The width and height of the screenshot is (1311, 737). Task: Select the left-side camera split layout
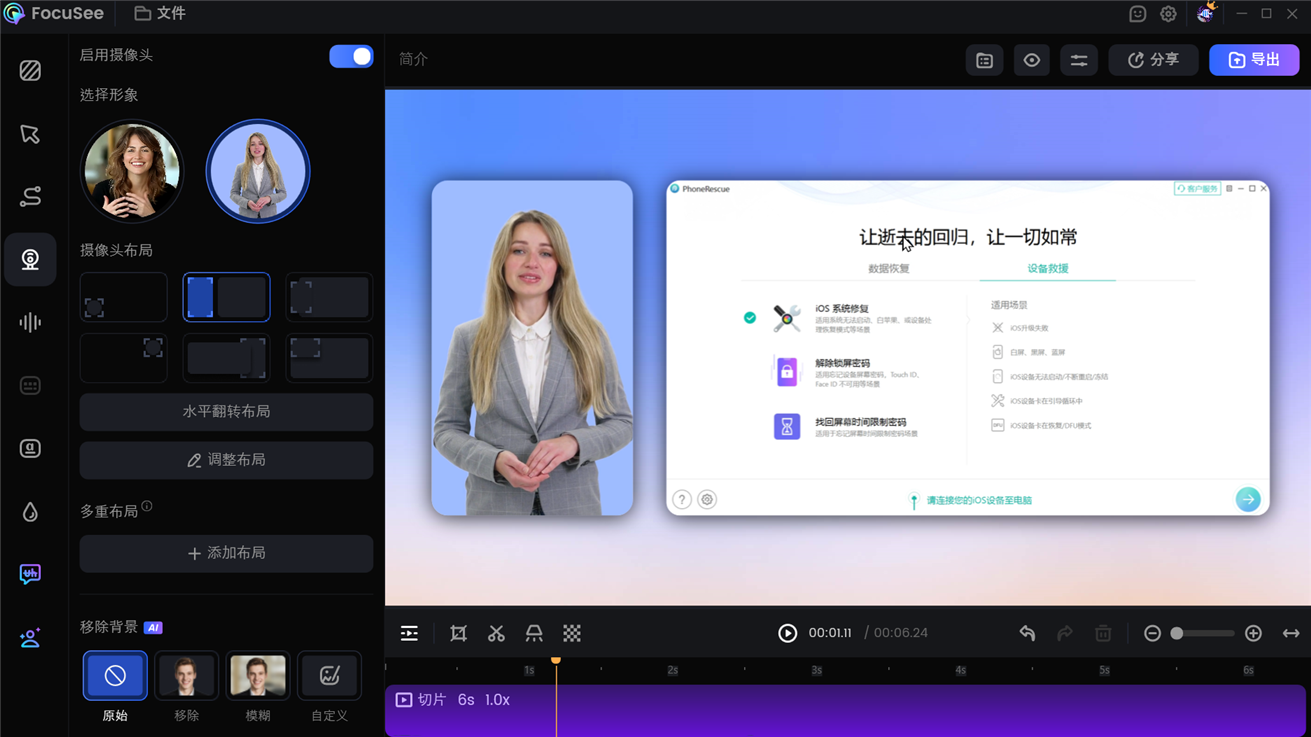tap(226, 297)
